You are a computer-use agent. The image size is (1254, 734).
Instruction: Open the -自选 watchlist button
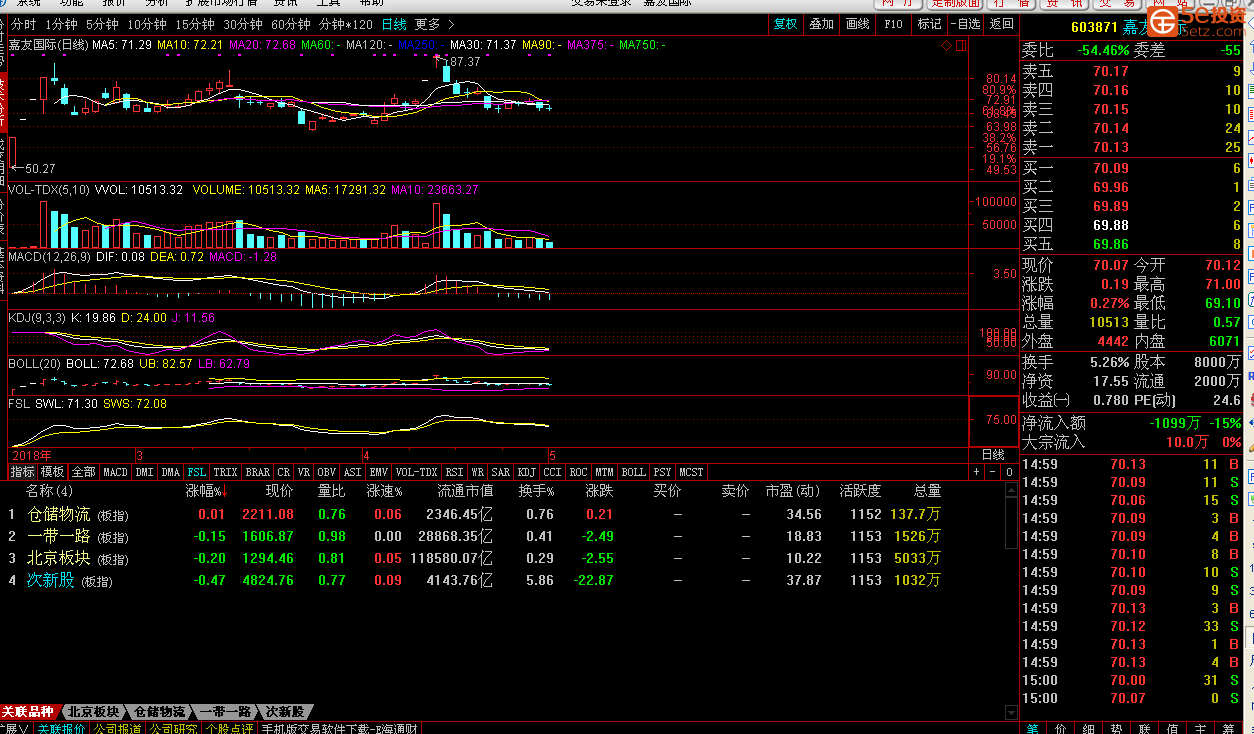click(965, 24)
